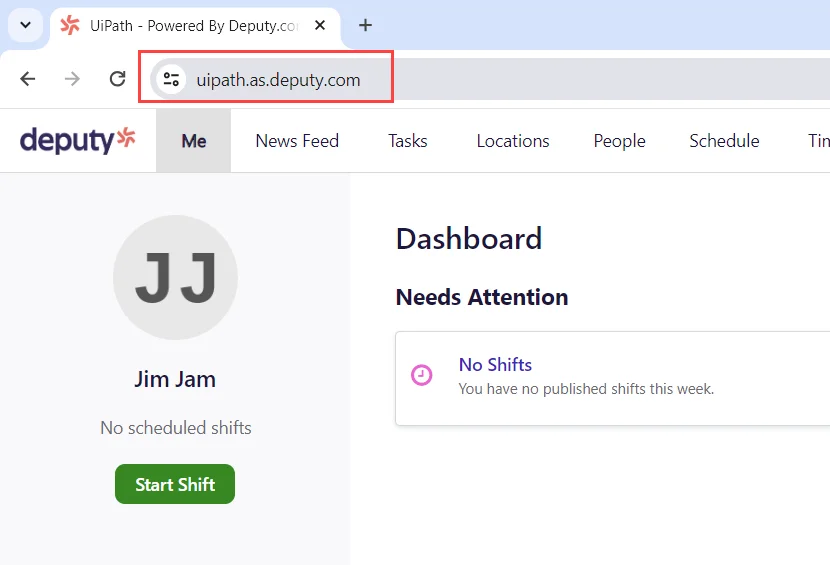
Task: Click the No Shifts link
Action: [x=495, y=365]
